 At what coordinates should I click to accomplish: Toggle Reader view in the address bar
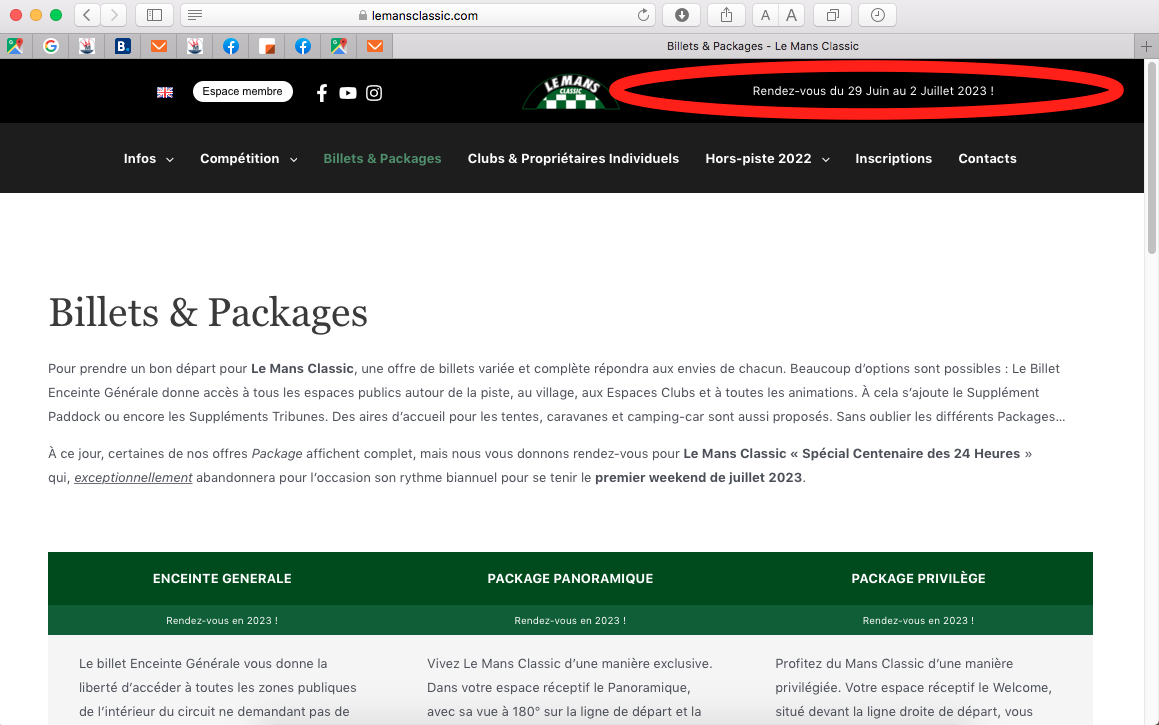click(195, 15)
